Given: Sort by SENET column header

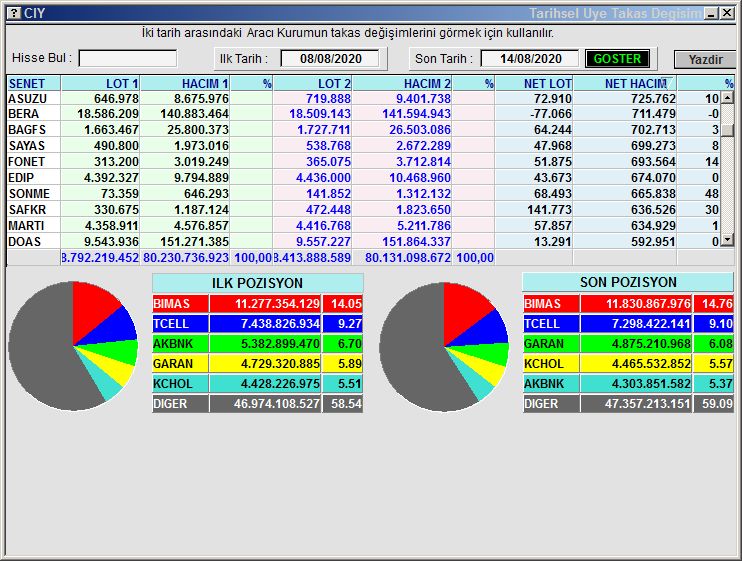Looking at the screenshot, I should point(34,83).
